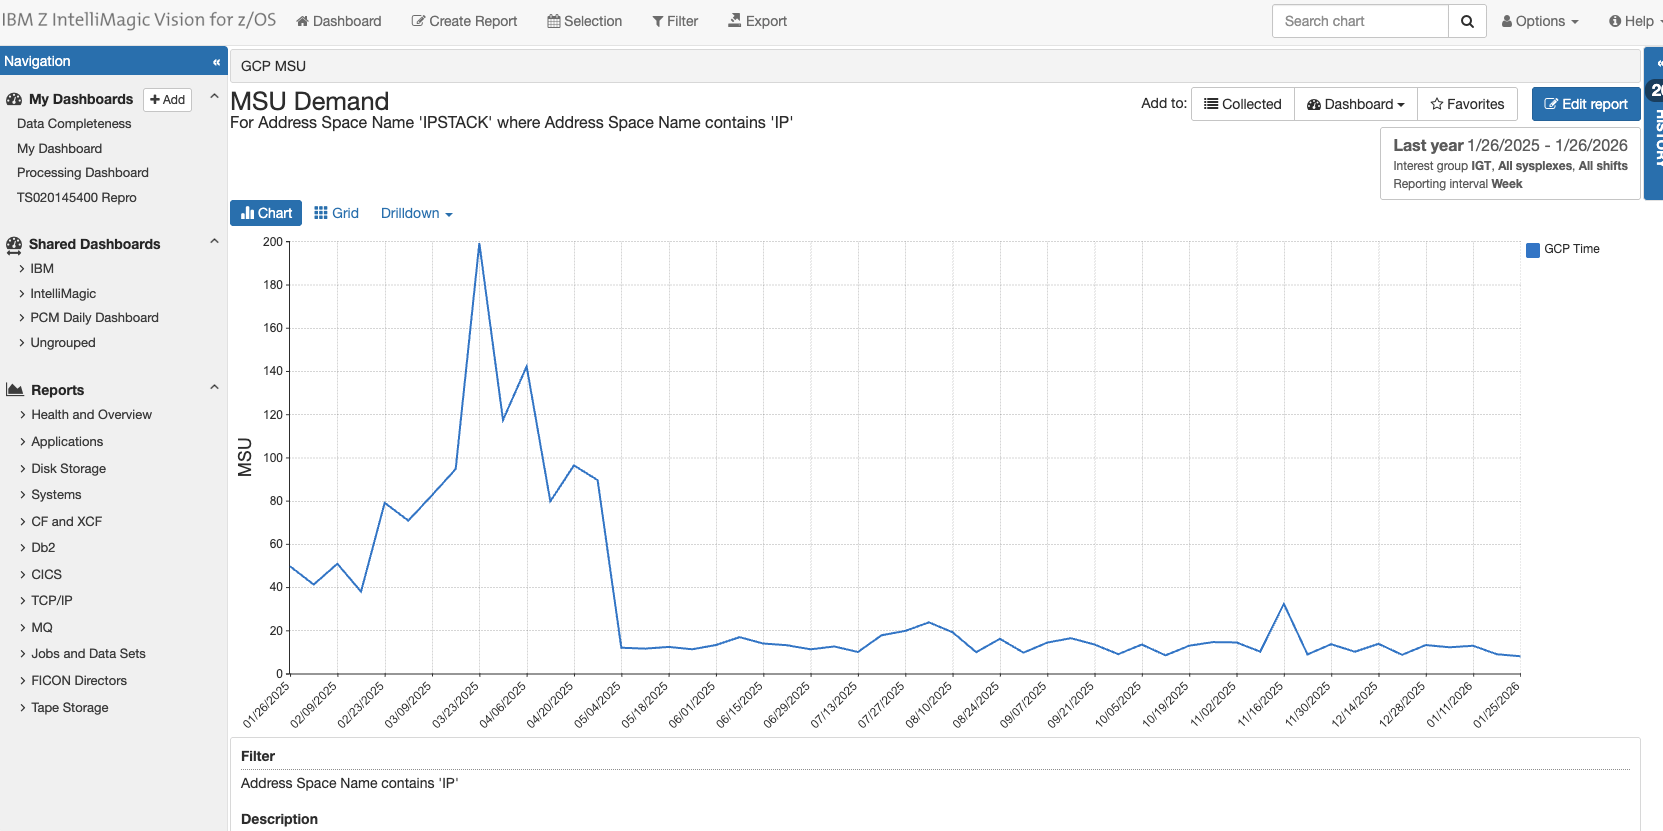Image resolution: width=1663 pixels, height=831 pixels.
Task: Expand the Ungrouped folder
Action: tap(63, 343)
